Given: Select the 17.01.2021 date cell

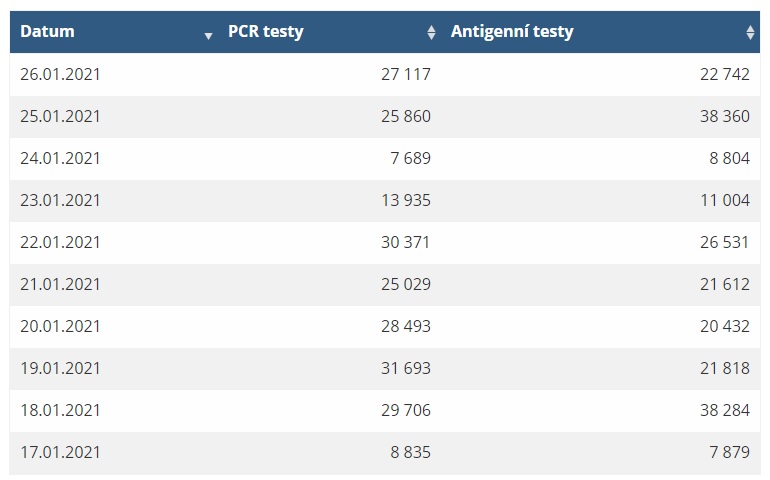Looking at the screenshot, I should pos(60,452).
